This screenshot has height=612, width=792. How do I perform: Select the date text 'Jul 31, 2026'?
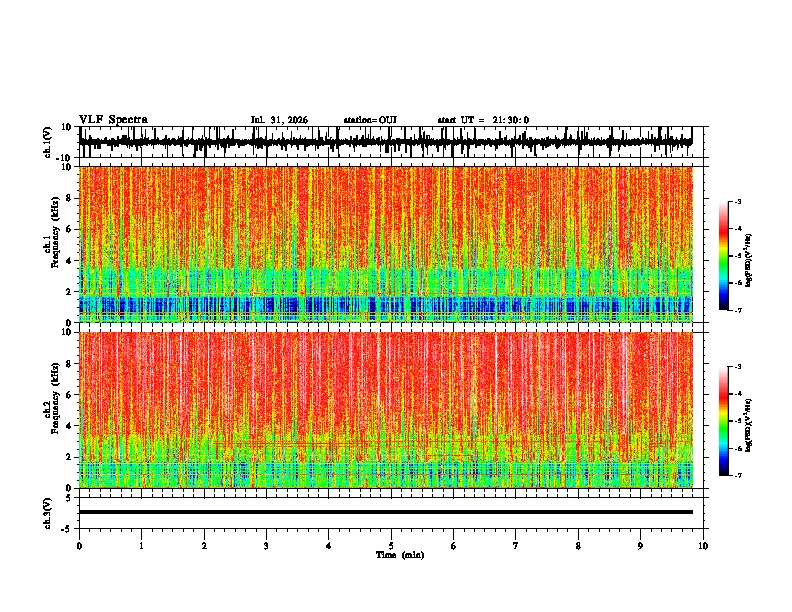click(x=279, y=120)
